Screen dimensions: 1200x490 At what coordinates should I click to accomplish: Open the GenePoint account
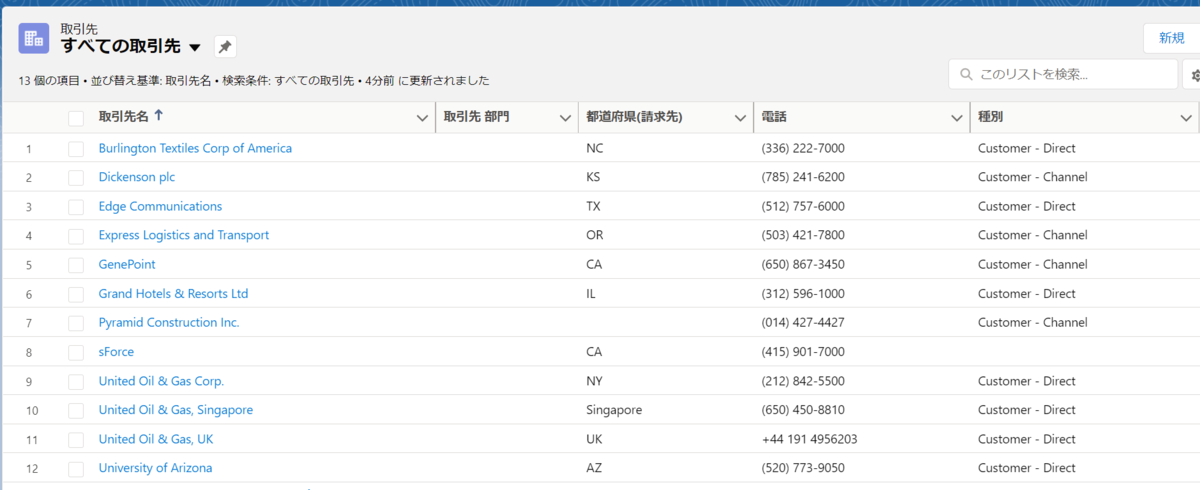127,264
